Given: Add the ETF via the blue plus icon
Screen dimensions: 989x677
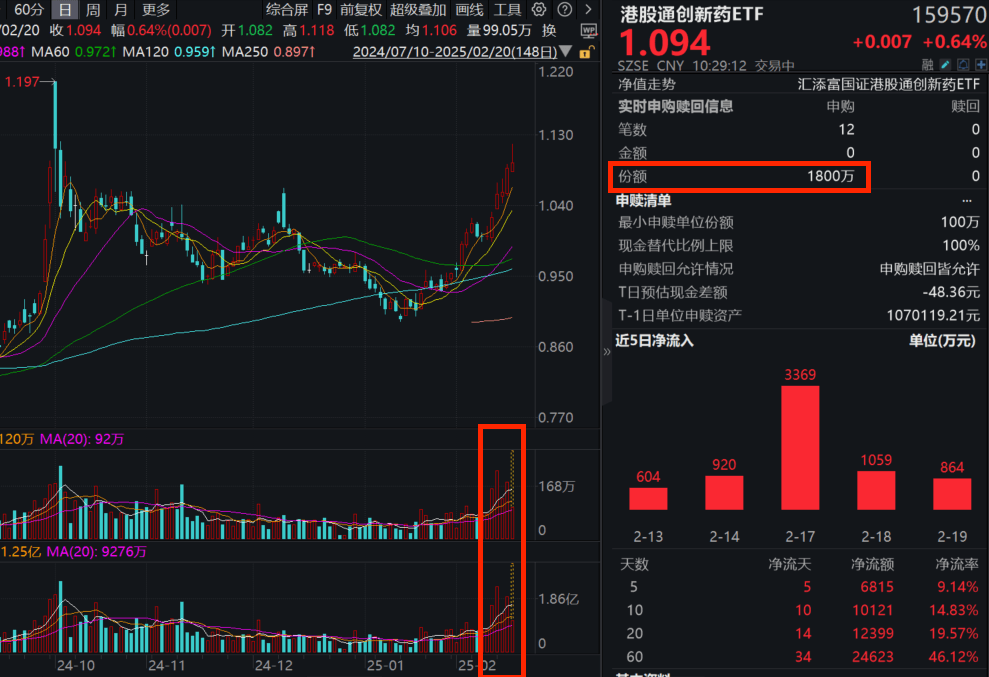Looking at the screenshot, I should tap(980, 63).
